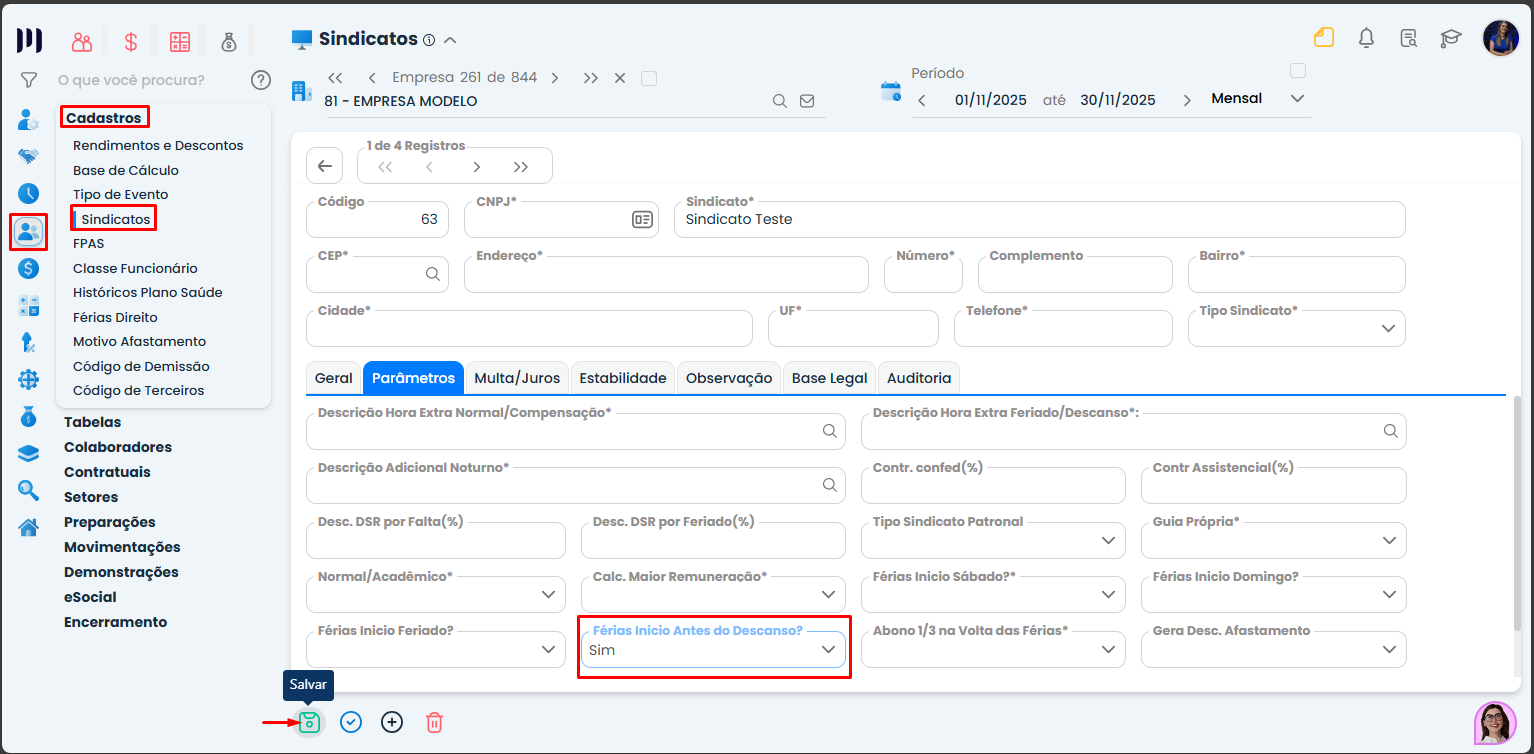Screen dimensions: 1534x754
Task: Click the help question mark icon
Action: tap(261, 80)
